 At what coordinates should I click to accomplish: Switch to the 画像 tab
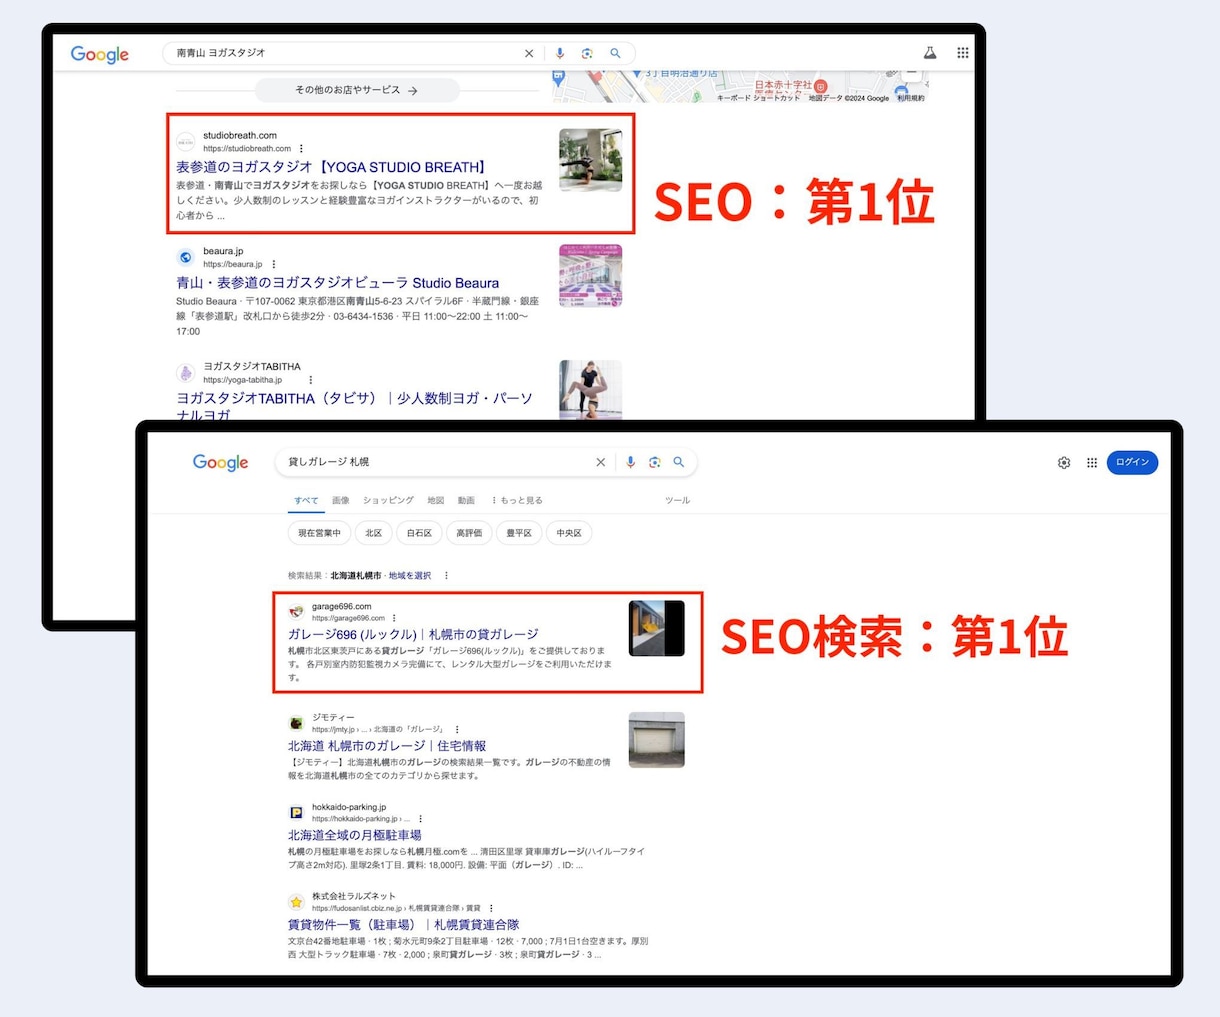tap(341, 500)
